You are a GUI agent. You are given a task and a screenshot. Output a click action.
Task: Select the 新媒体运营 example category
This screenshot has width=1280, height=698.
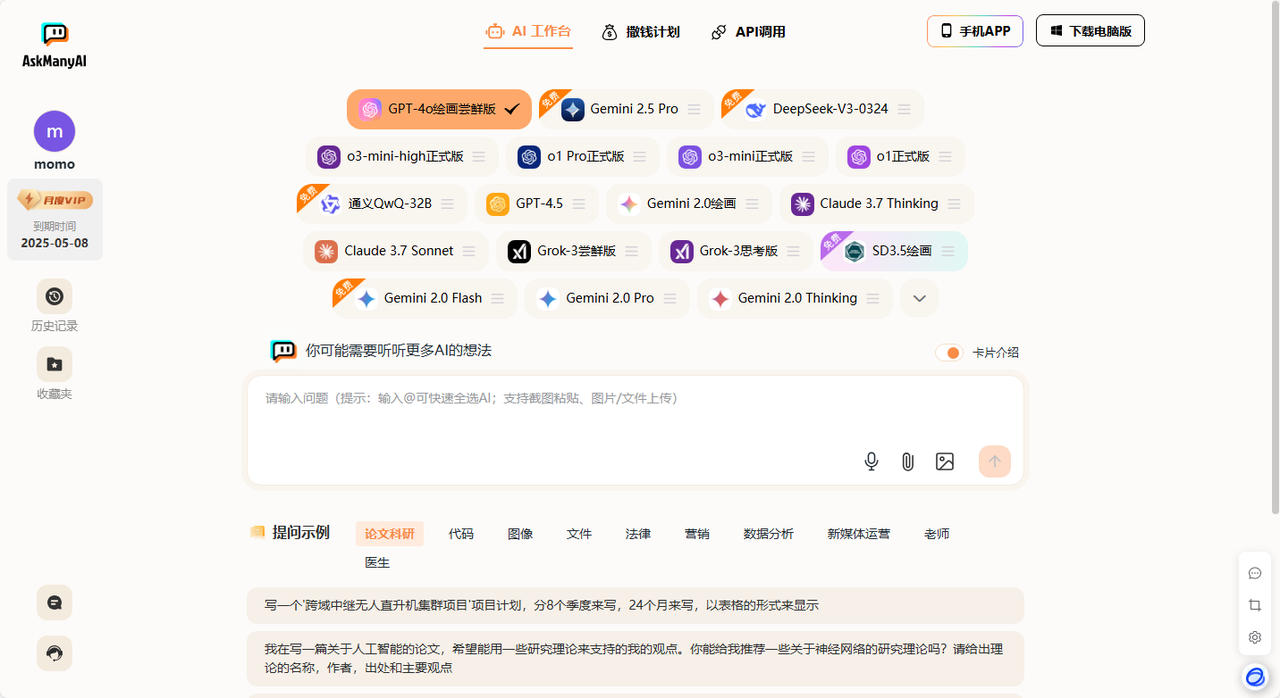[x=859, y=534]
